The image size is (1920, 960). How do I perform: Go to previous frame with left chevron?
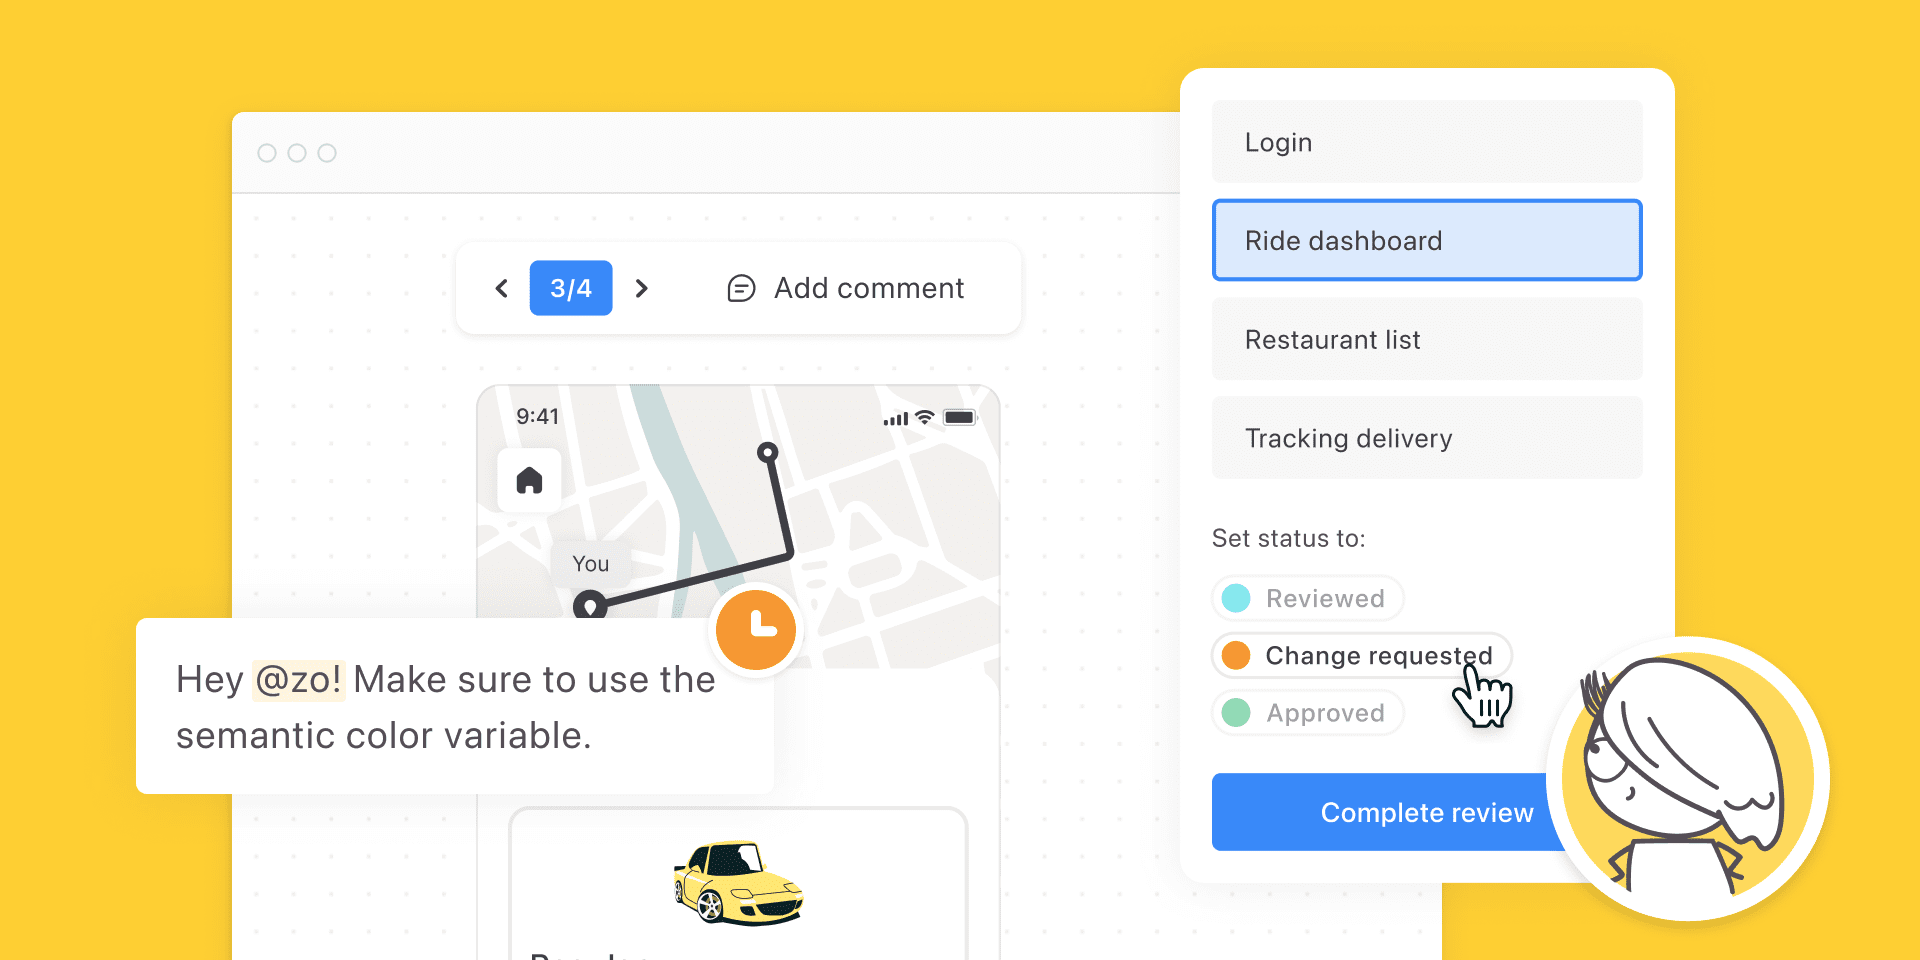502,289
